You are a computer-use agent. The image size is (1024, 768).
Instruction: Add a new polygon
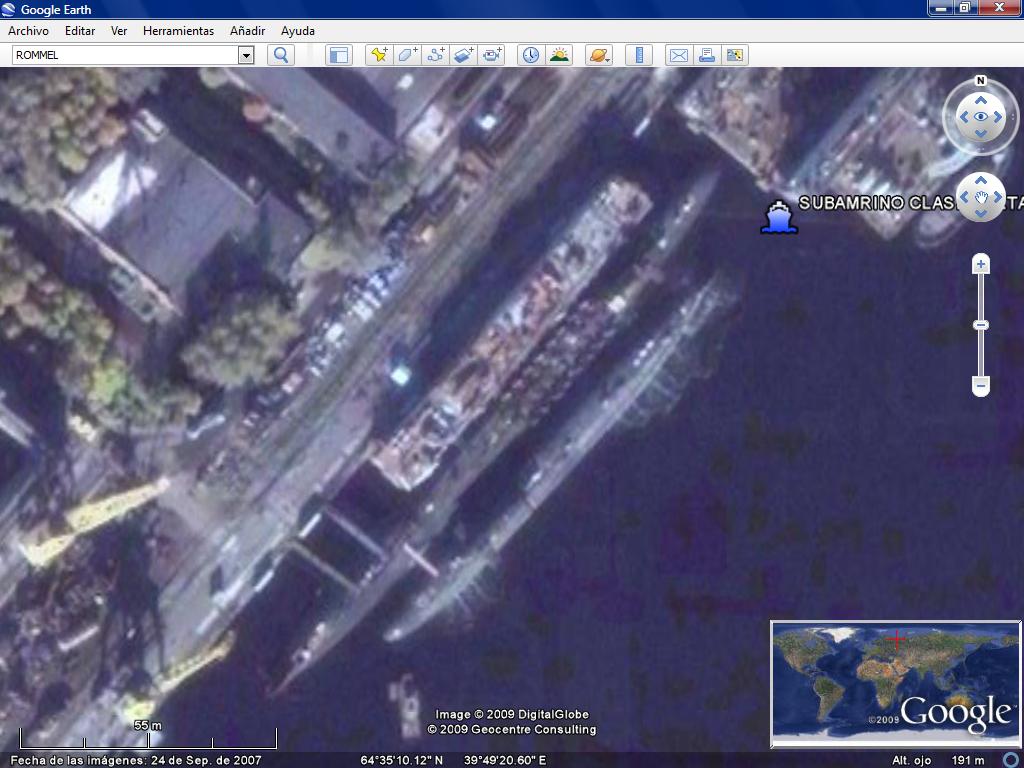[x=408, y=55]
